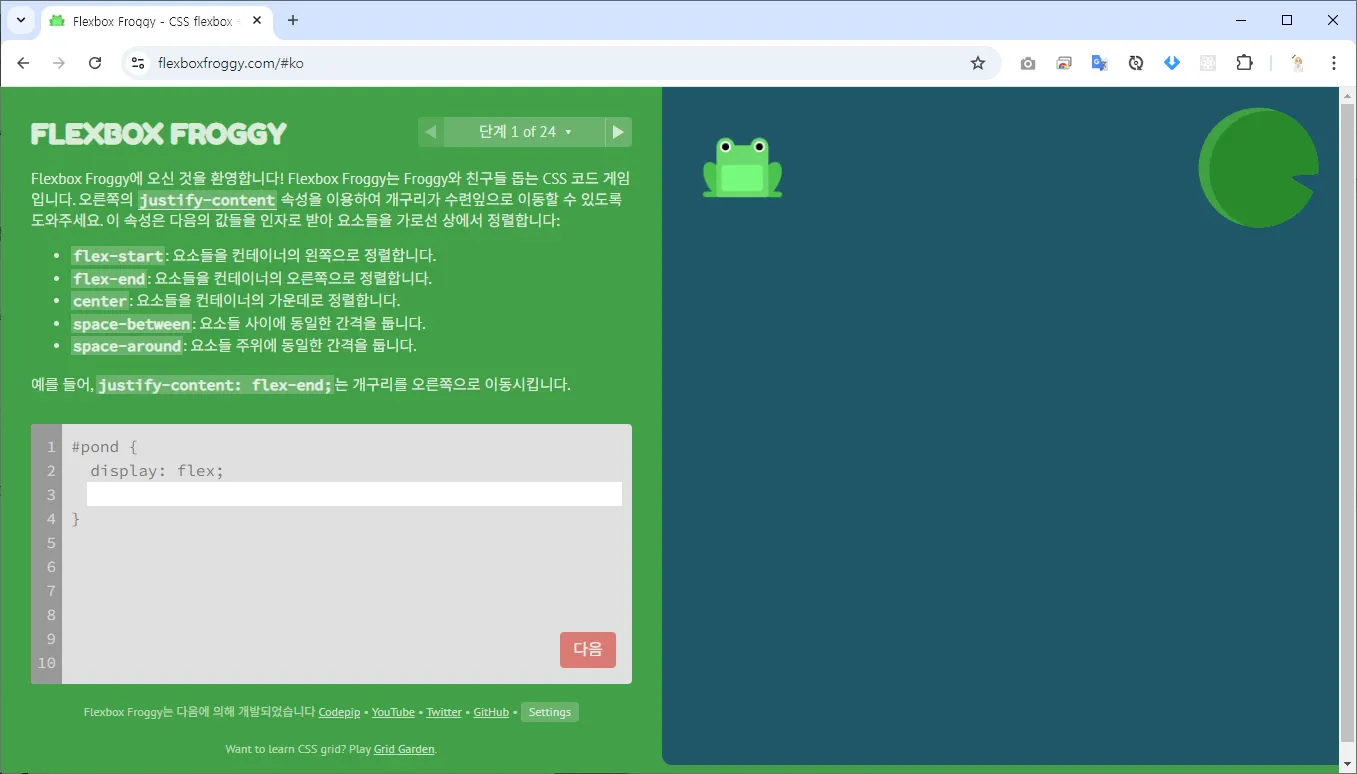This screenshot has height=774, width=1357.
Task: Click the blue down-arrow extension icon
Action: (1172, 63)
